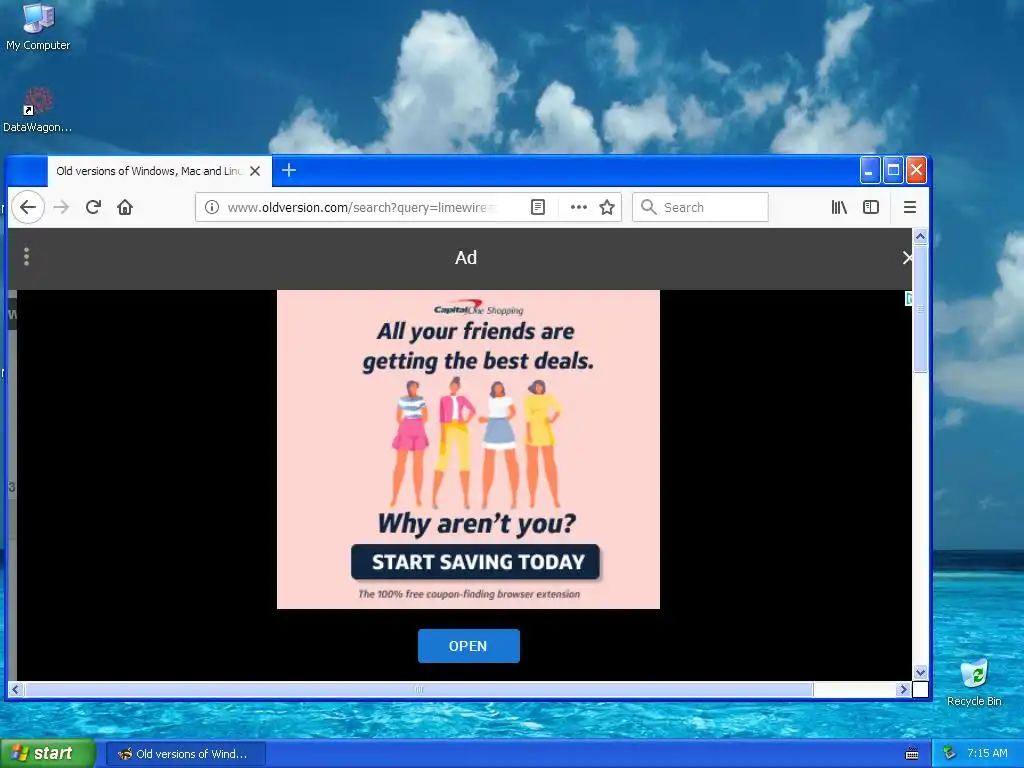Go to the Firefox Home page
This screenshot has width=1024, height=768.
point(125,207)
